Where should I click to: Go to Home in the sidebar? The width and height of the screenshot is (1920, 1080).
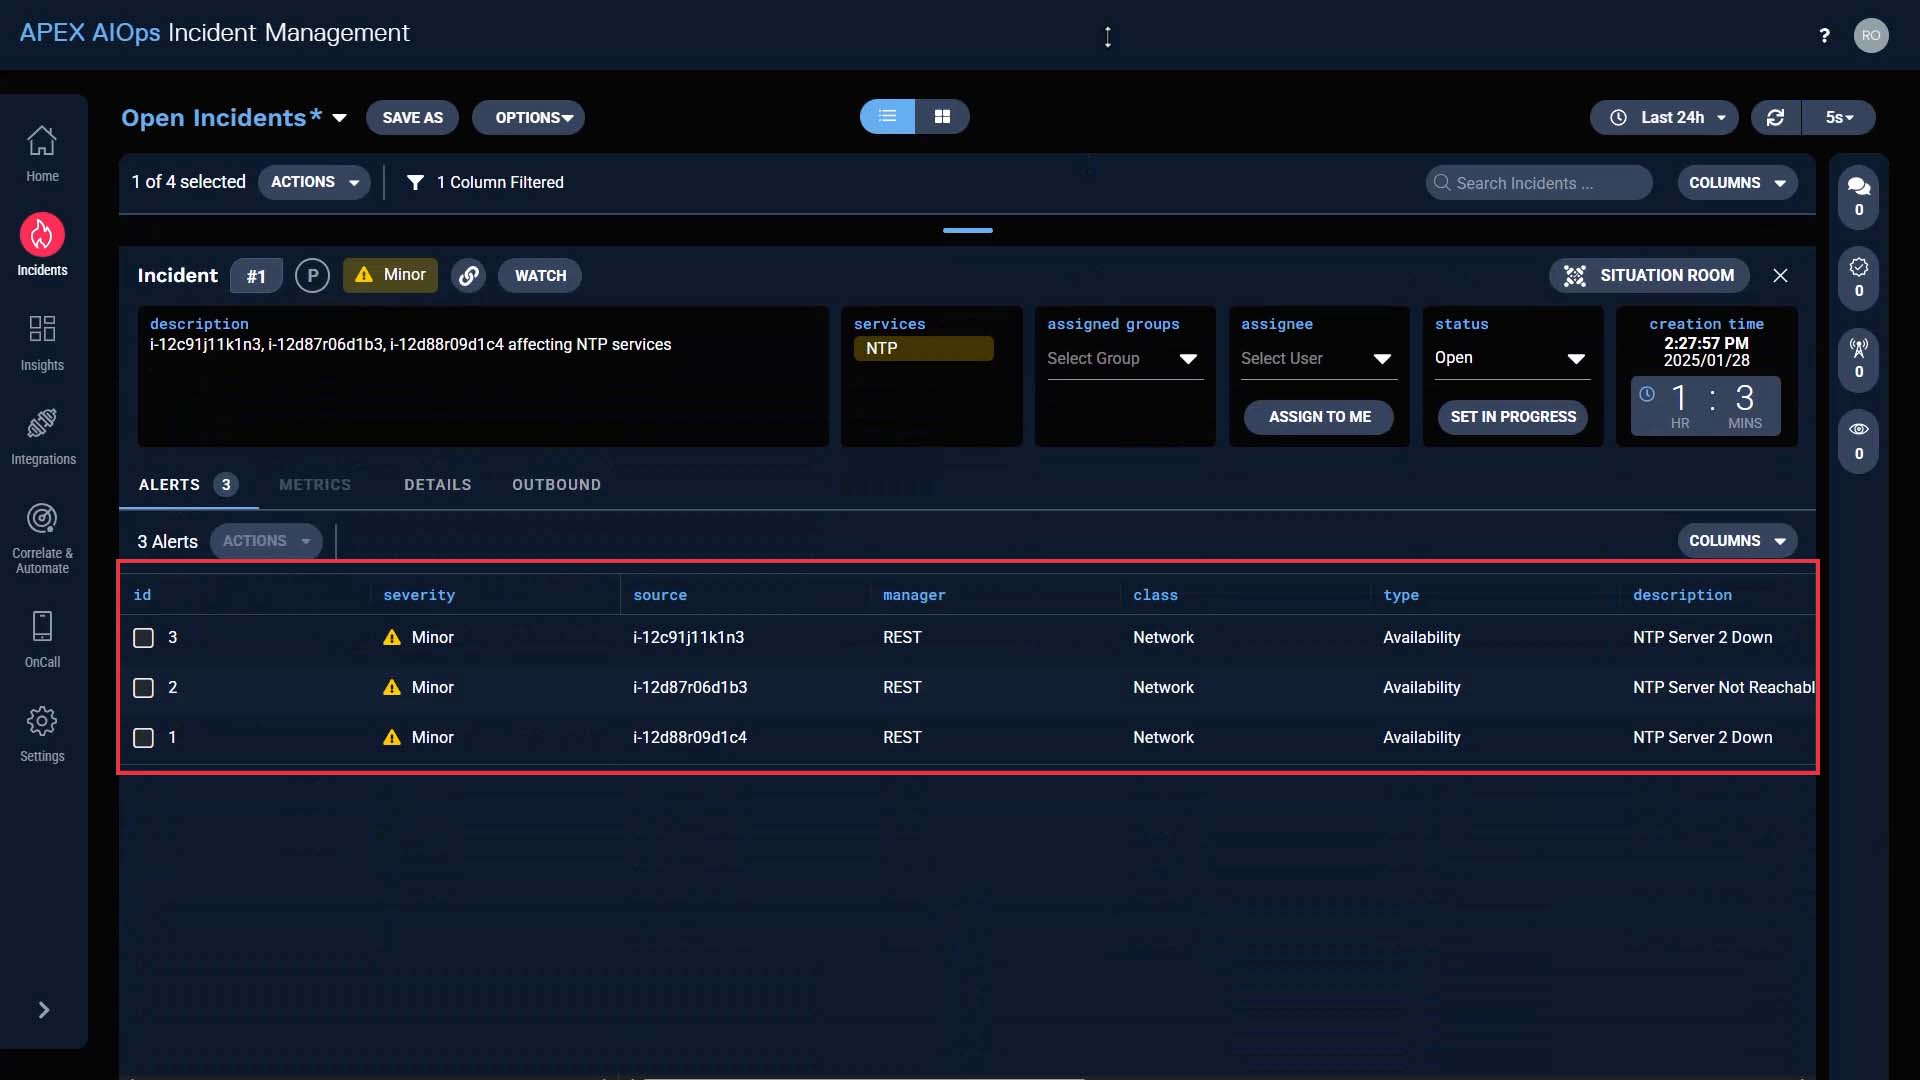click(x=42, y=153)
